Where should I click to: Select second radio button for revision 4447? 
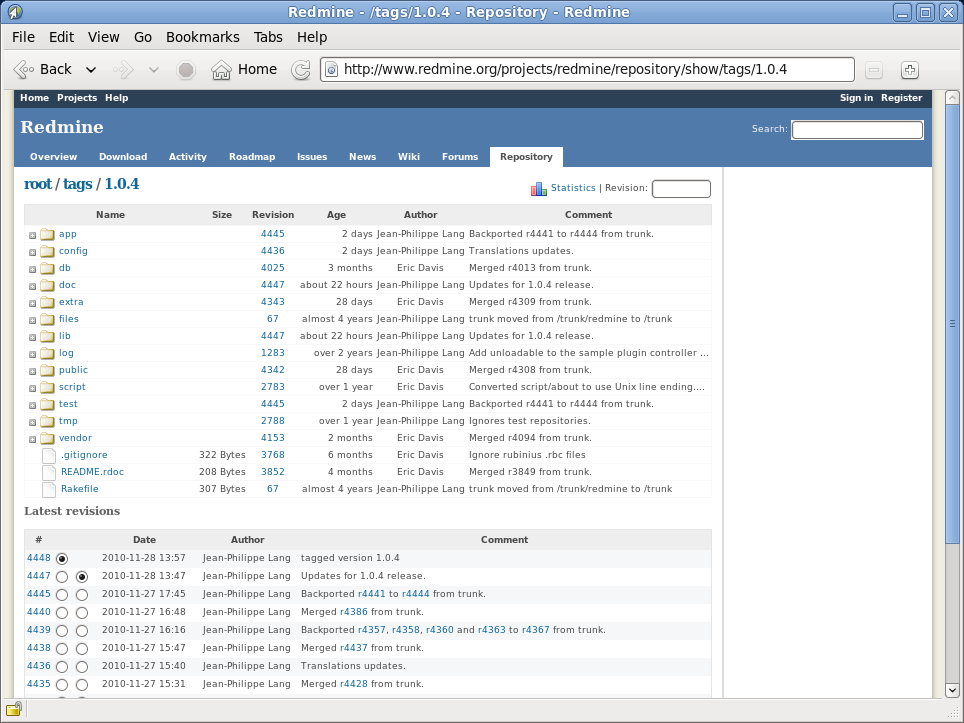[82, 577]
